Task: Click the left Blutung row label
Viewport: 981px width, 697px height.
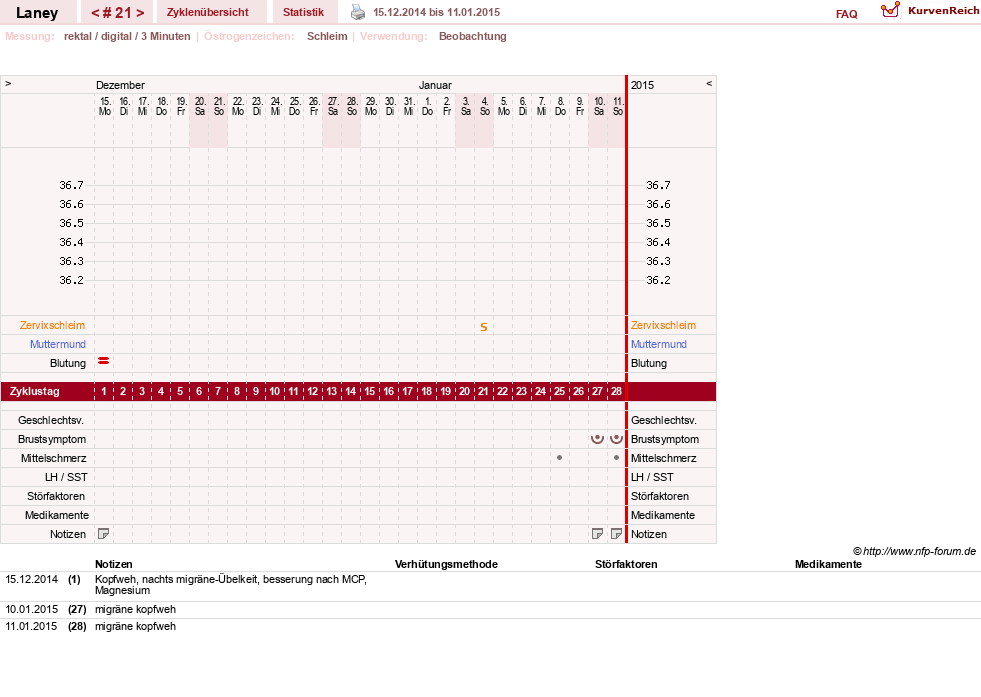Action: pyautogui.click(x=68, y=363)
